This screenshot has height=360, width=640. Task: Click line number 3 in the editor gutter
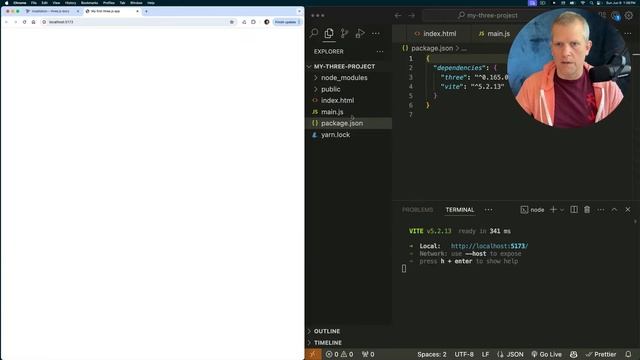click(411, 77)
